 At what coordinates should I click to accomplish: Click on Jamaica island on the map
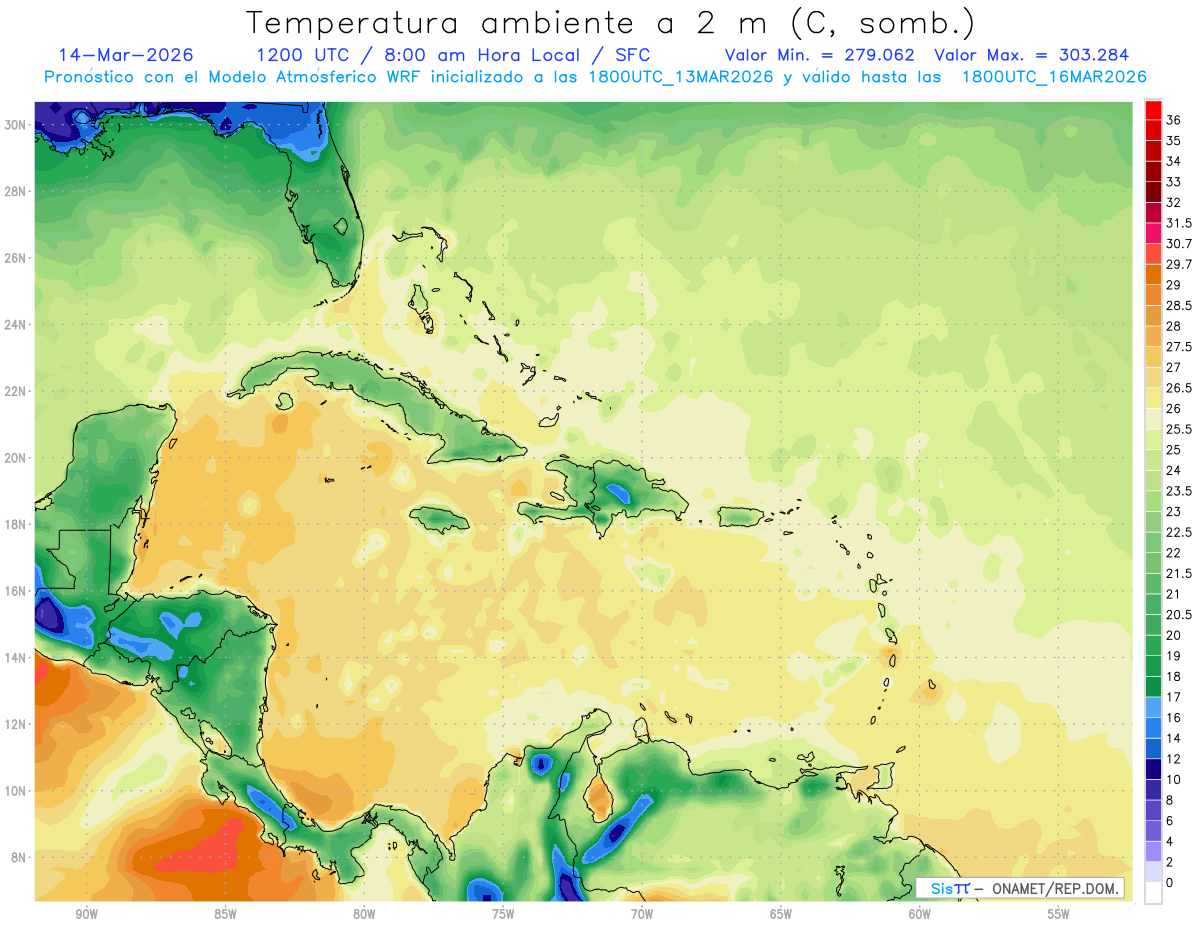coord(433,518)
